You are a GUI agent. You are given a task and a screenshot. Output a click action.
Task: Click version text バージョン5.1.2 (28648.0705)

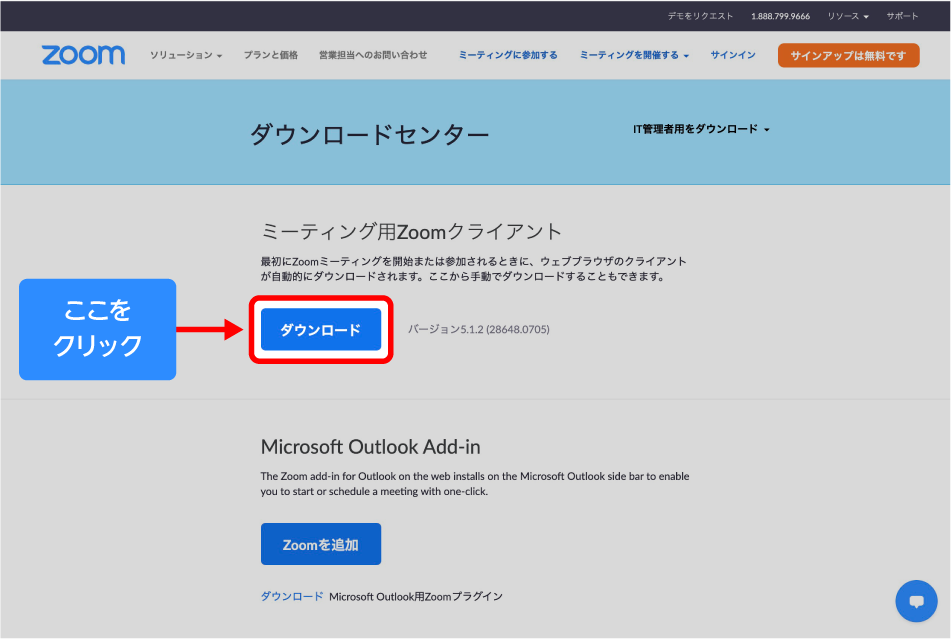tap(479, 329)
